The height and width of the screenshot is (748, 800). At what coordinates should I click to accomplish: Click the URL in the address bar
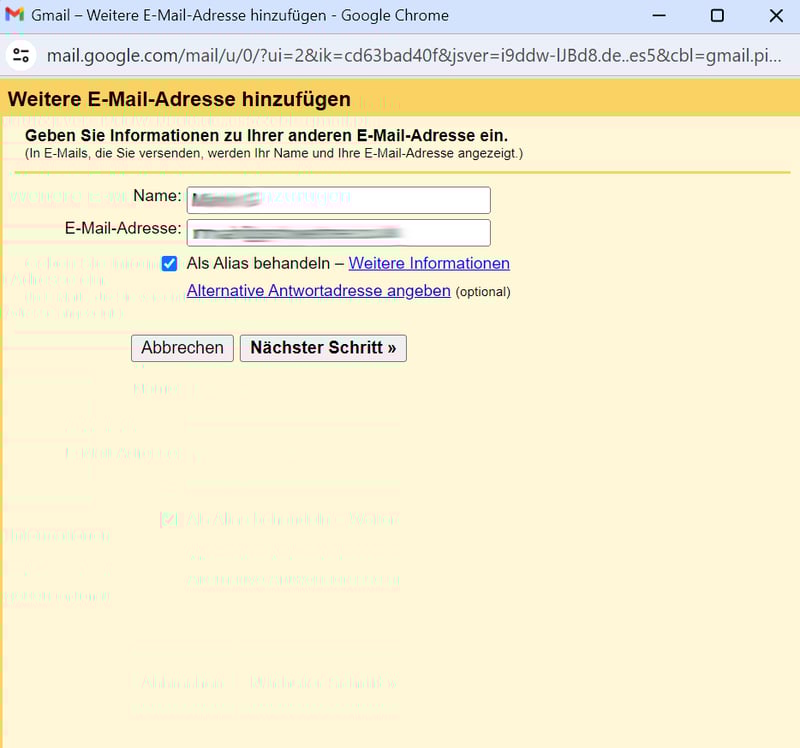point(413,55)
